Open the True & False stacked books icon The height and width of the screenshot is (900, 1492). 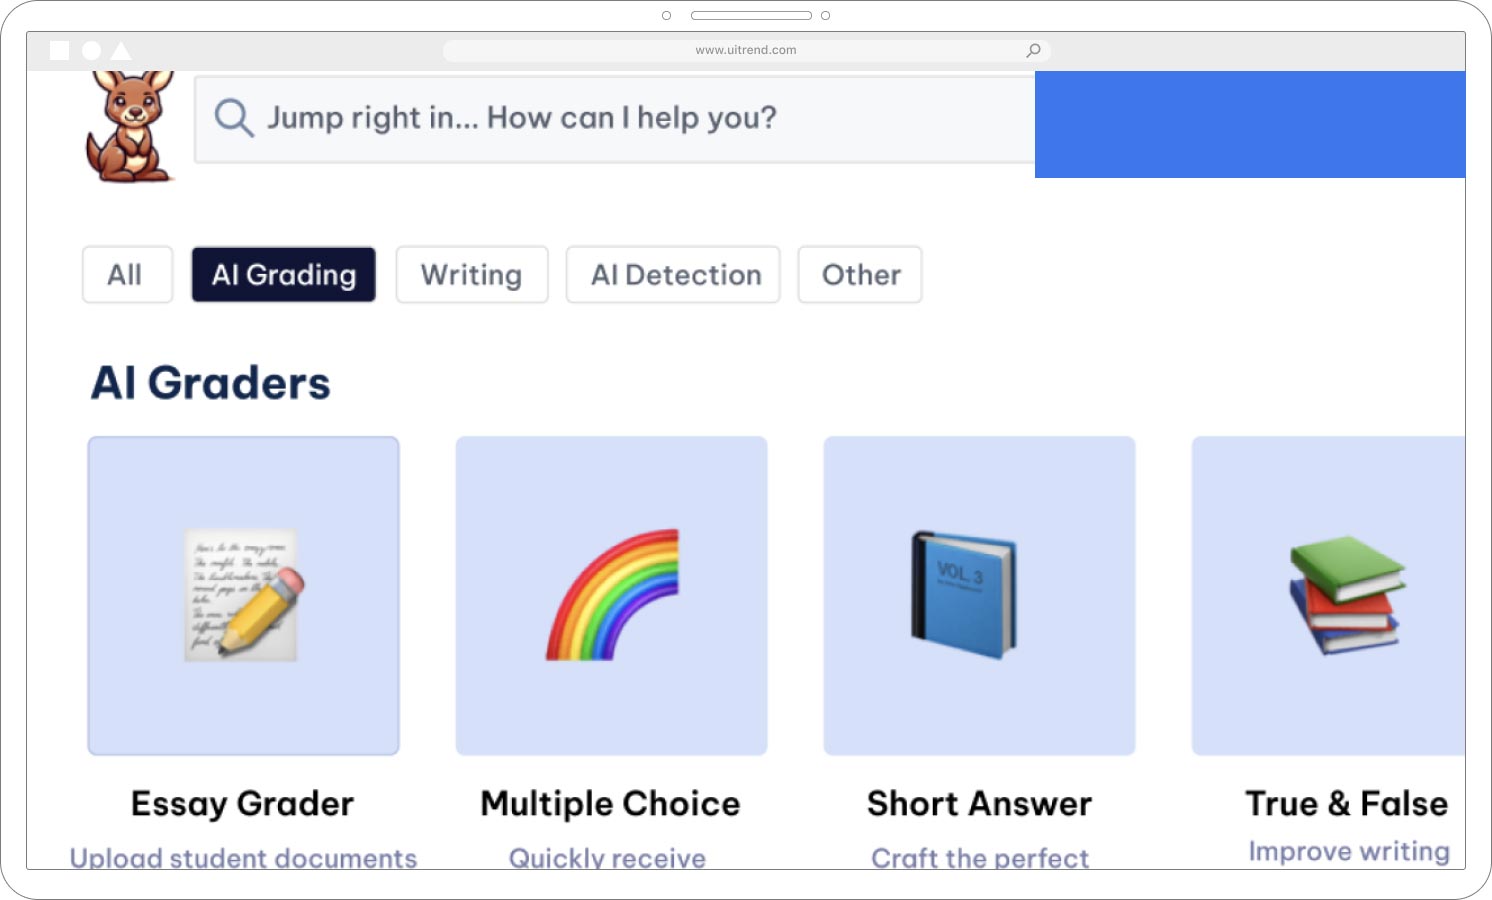(x=1345, y=595)
